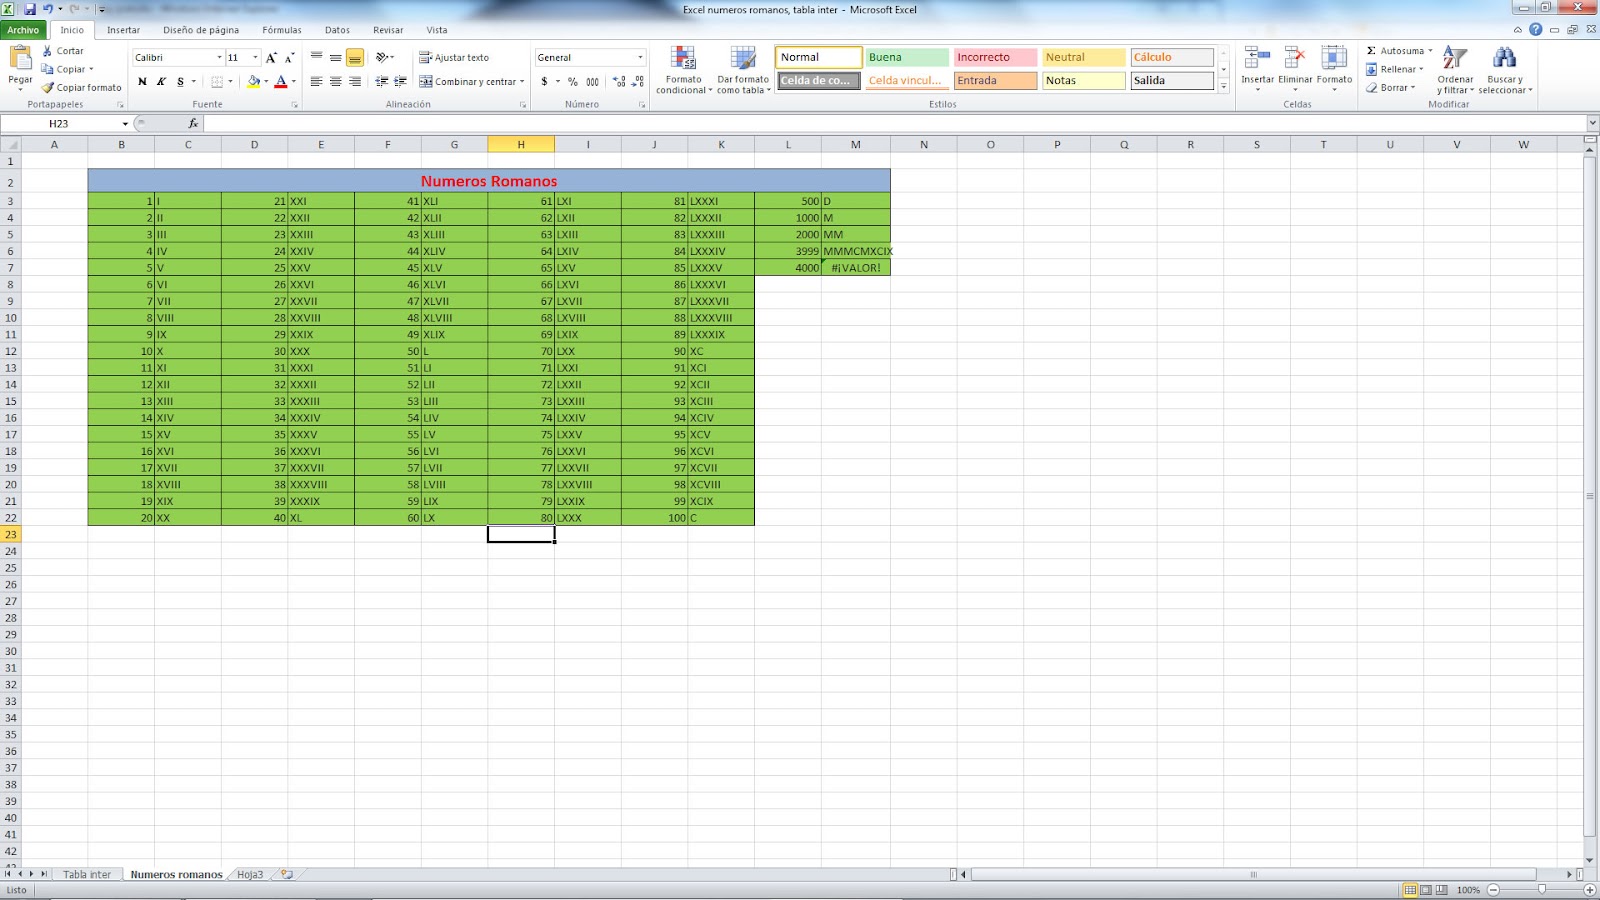Switch to the Tabla inter sheet

[87, 874]
